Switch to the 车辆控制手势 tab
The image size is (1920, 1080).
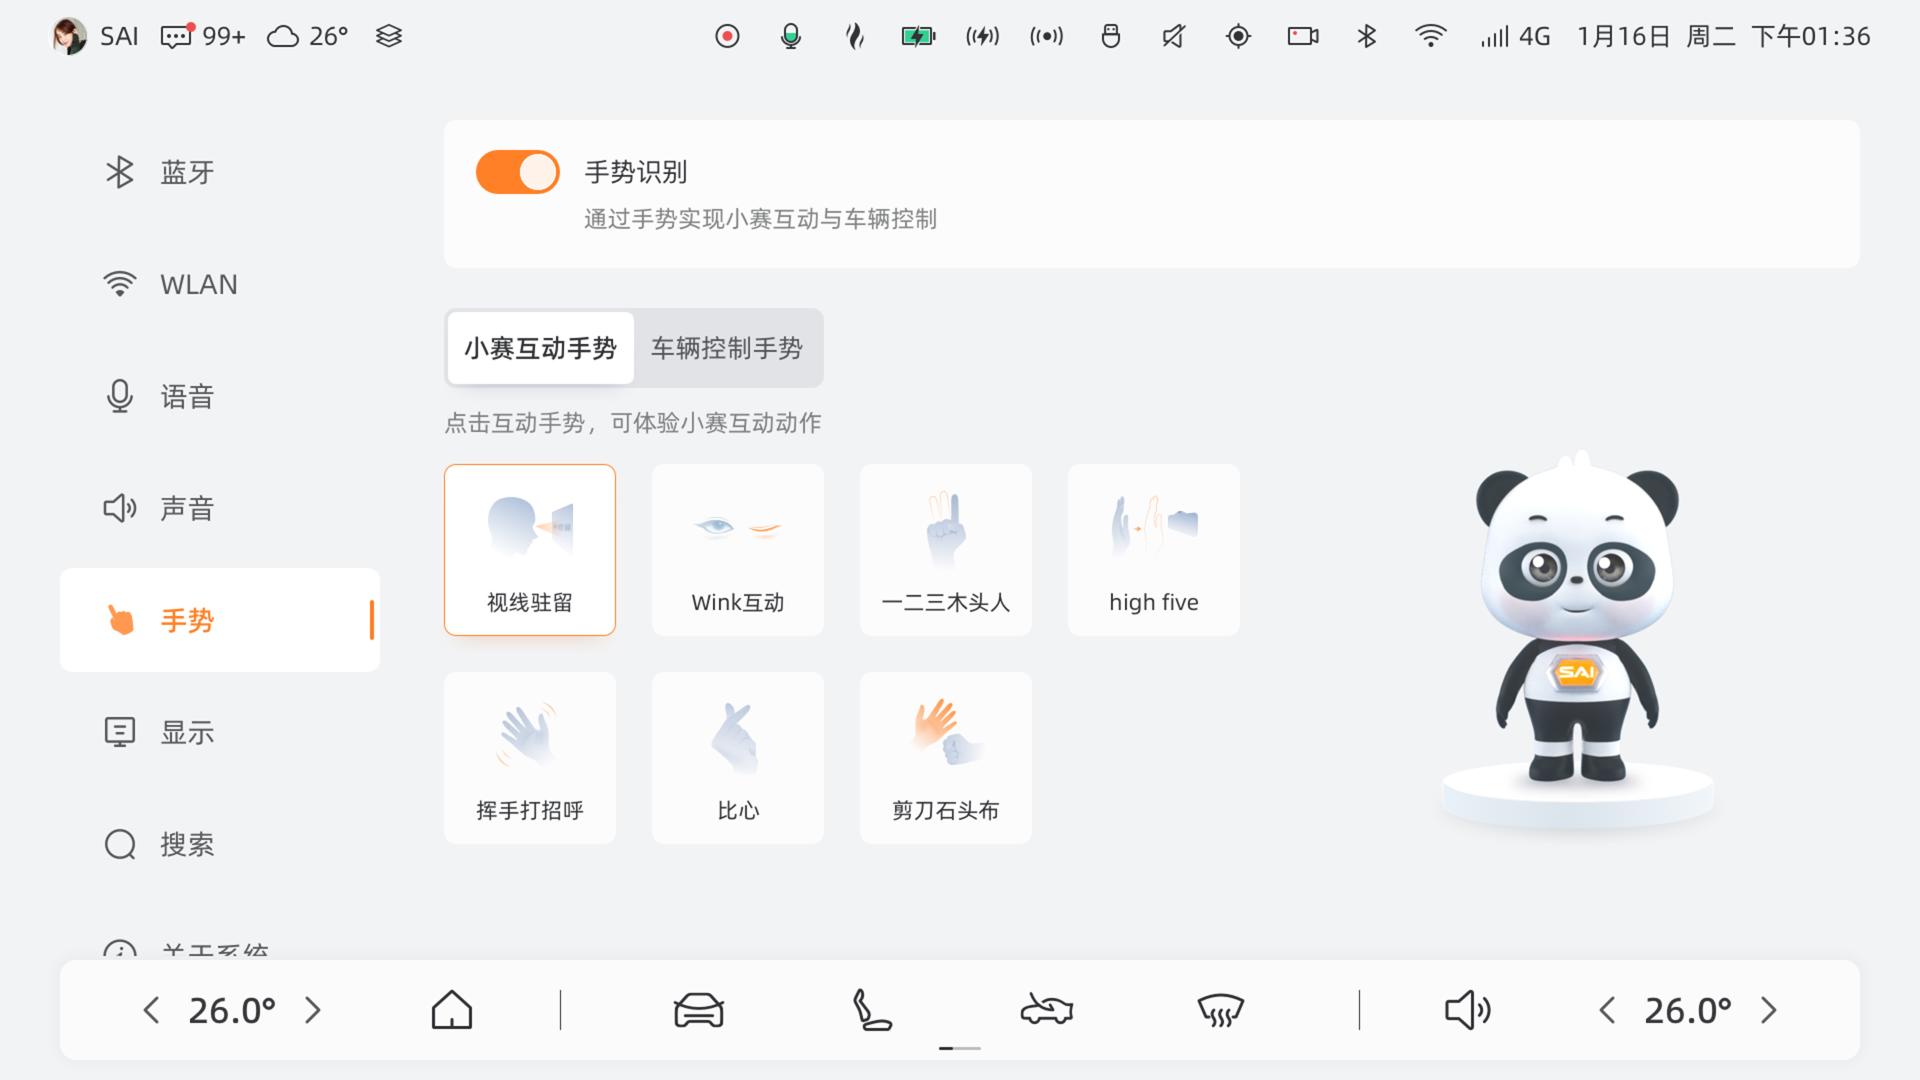click(727, 348)
